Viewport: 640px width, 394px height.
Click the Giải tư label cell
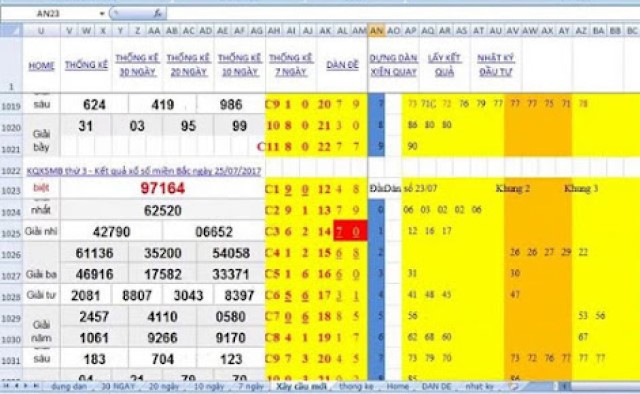click(41, 295)
